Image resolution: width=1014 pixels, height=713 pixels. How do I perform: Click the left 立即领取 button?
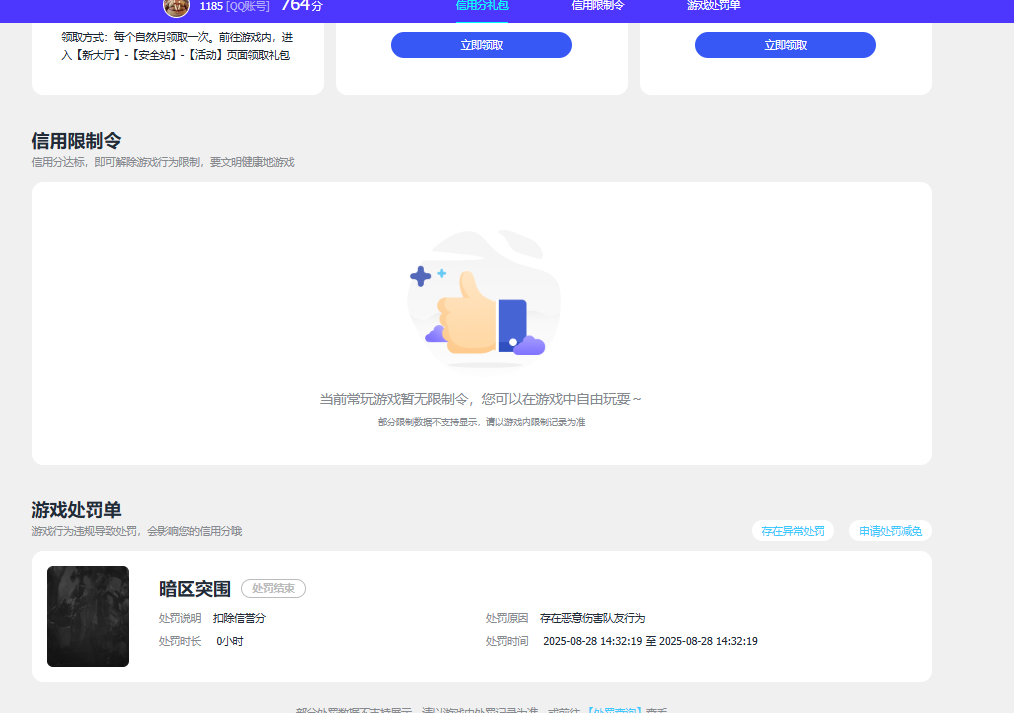(481, 44)
